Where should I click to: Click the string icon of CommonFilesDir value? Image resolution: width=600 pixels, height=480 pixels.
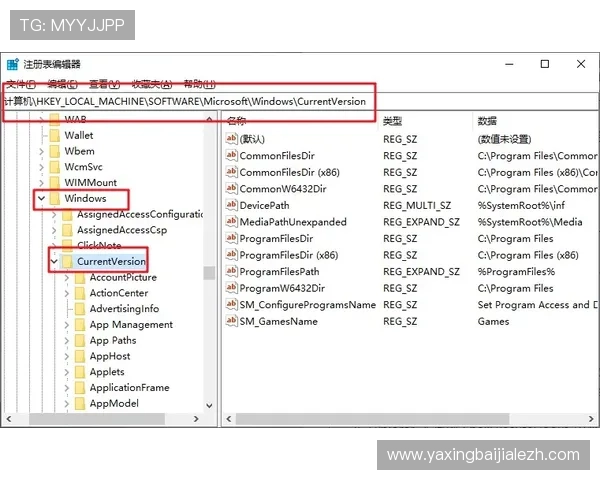pos(231,155)
